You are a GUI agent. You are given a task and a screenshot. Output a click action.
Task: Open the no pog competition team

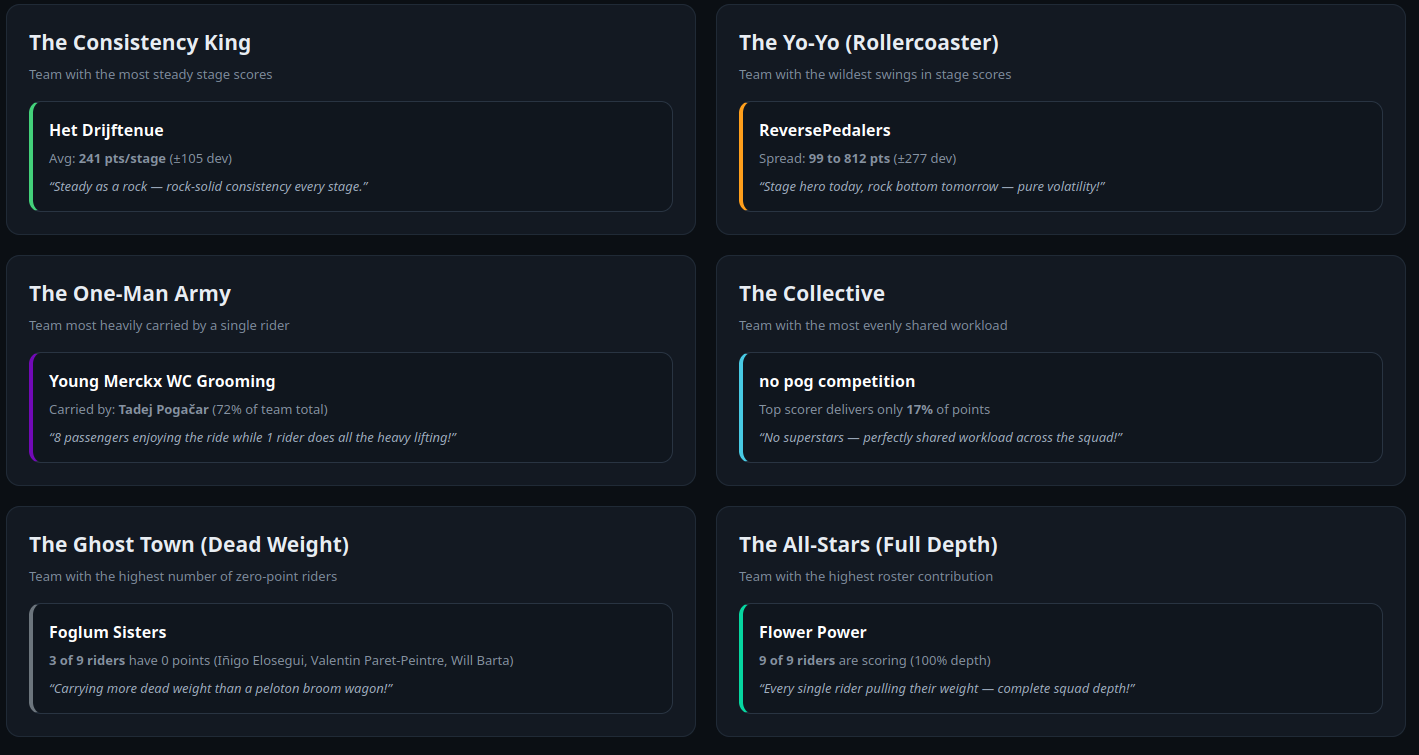[x=837, y=381]
